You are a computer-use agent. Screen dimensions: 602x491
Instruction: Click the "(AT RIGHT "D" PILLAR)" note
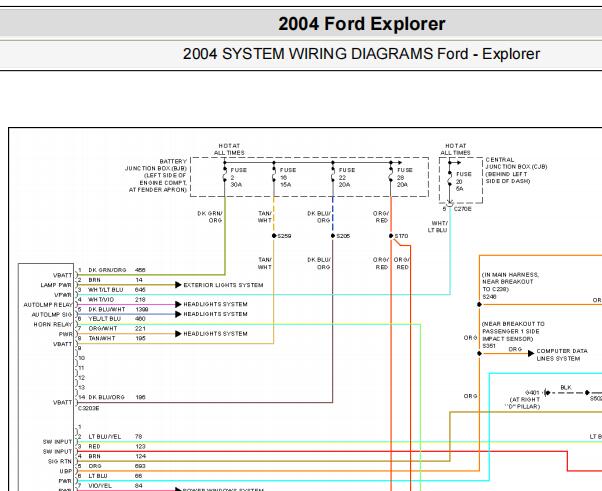[x=523, y=403]
